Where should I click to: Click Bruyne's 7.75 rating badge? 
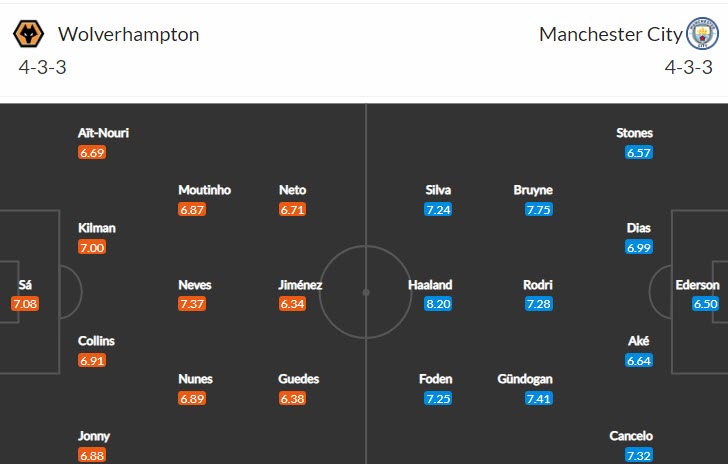[x=538, y=210]
